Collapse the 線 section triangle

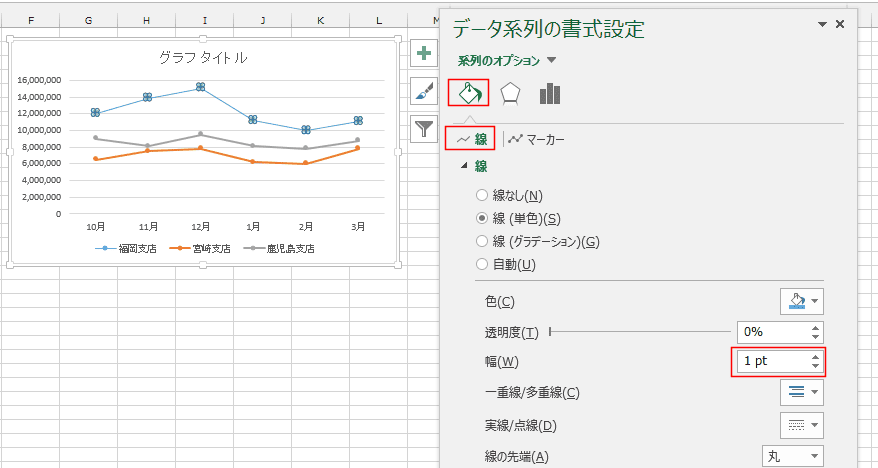(464, 166)
